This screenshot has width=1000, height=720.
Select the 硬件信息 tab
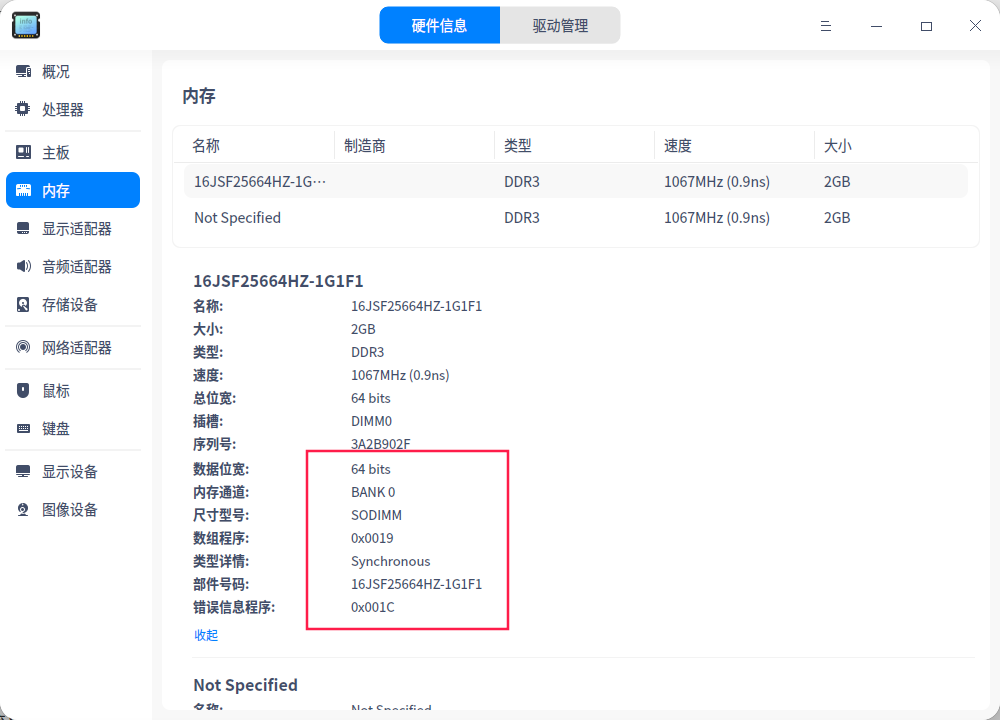point(440,25)
